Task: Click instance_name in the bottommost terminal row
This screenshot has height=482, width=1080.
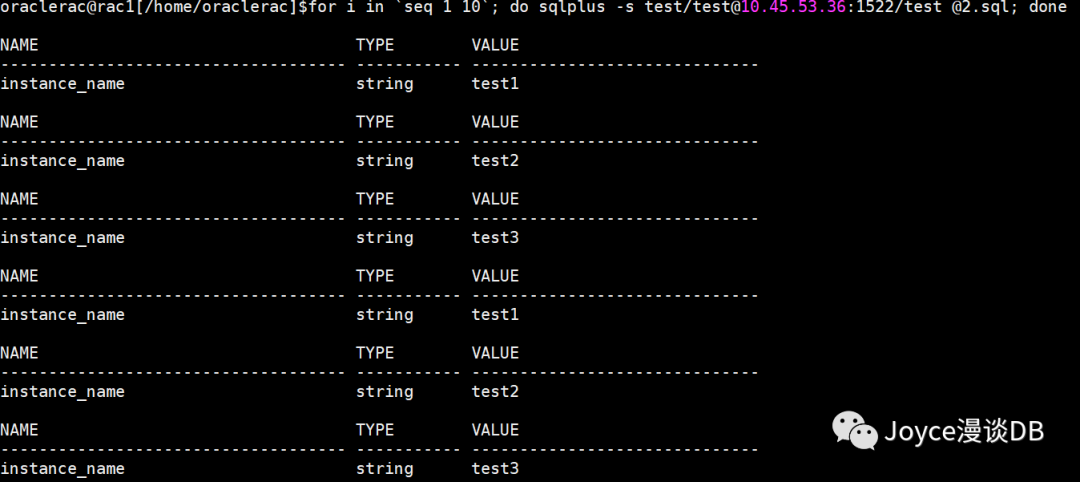Action: pyautogui.click(x=63, y=469)
